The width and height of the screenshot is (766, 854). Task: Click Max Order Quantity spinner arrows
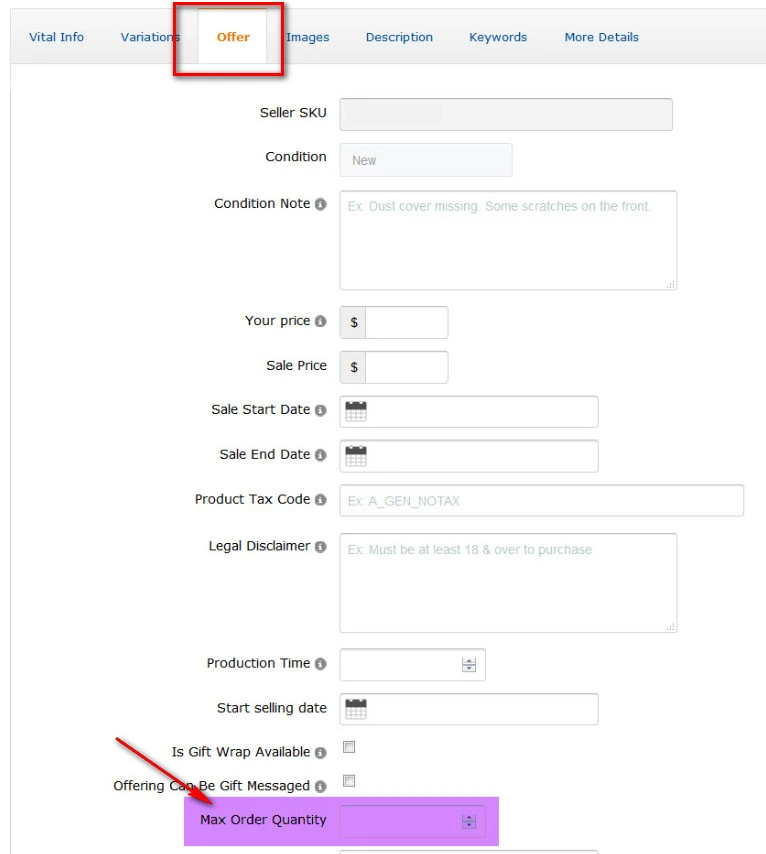click(468, 822)
